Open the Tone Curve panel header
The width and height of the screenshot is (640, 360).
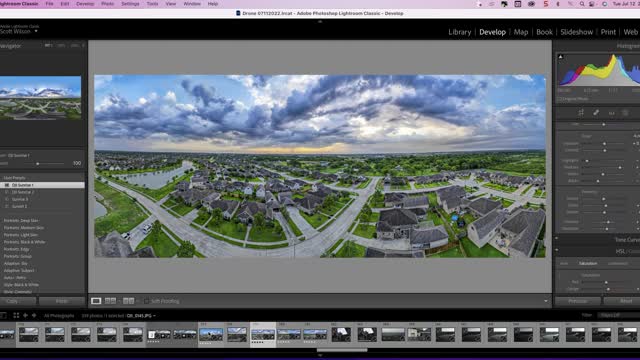point(627,239)
